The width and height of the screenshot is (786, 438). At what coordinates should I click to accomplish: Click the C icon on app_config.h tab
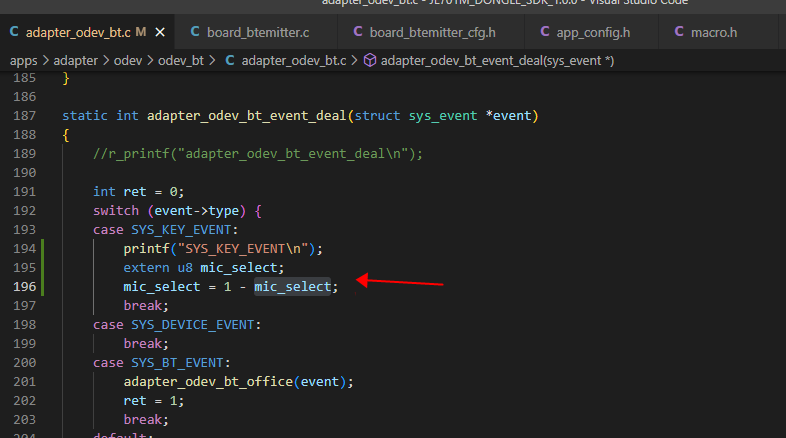(x=545, y=32)
